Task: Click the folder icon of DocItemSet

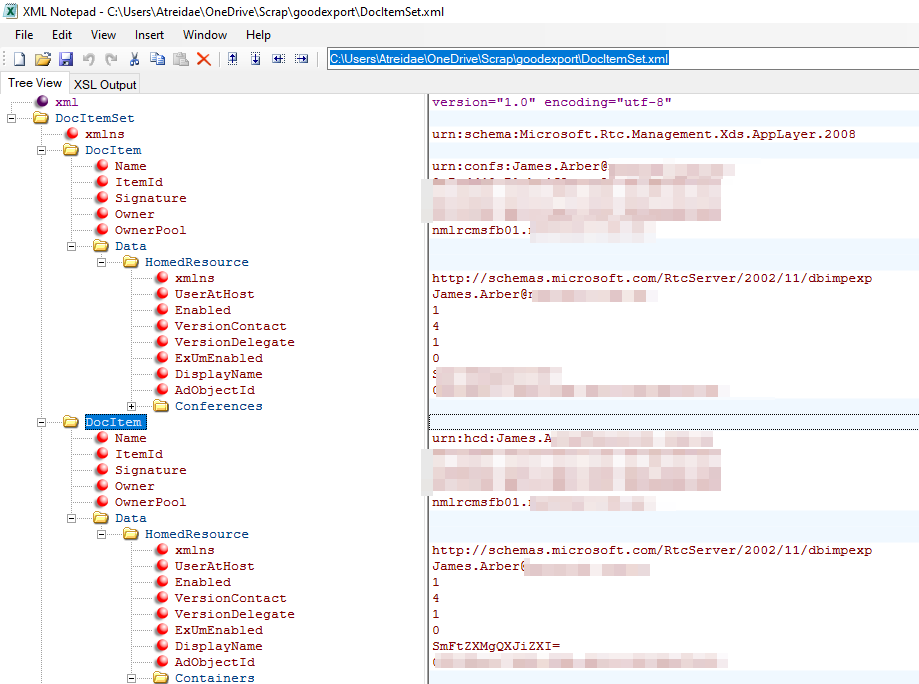Action: [x=41, y=118]
